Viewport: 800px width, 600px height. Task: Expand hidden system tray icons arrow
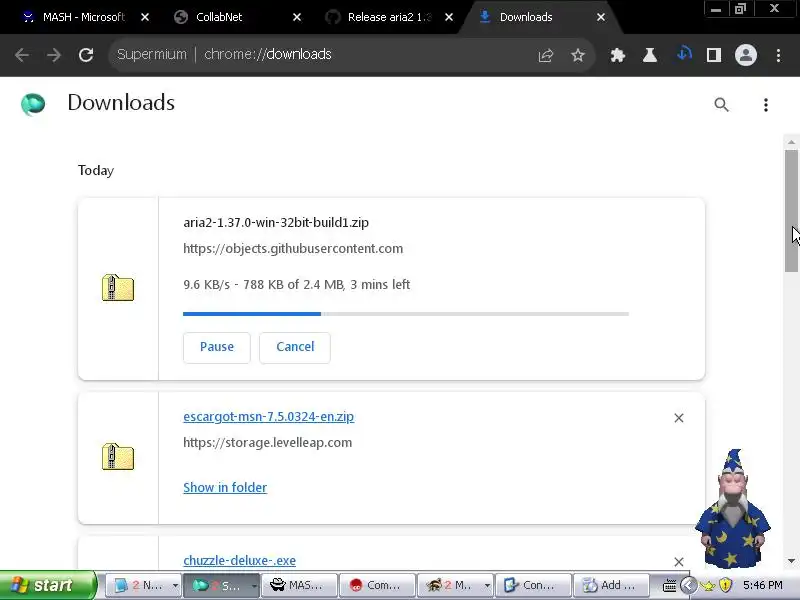point(688,585)
